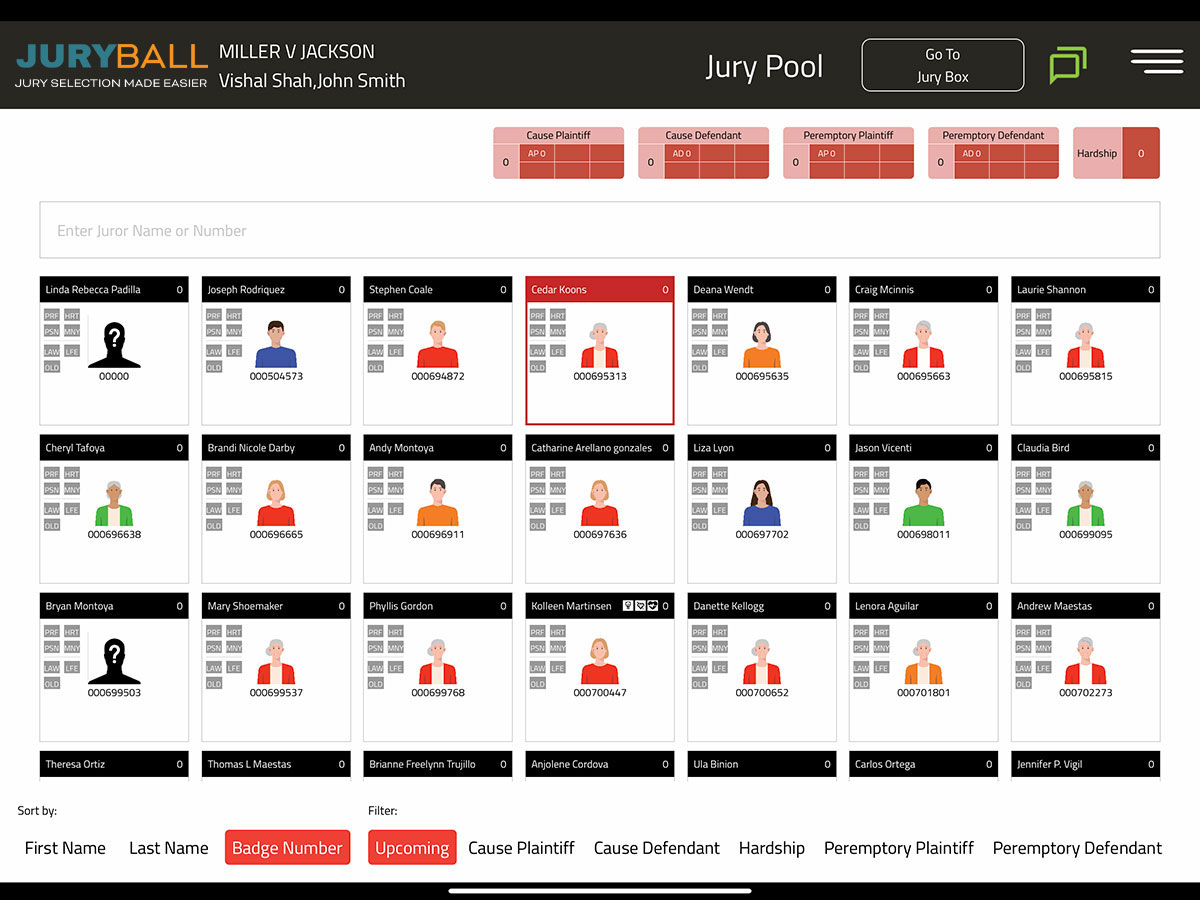
Task: Click Go To Jury Box button
Action: [x=942, y=66]
